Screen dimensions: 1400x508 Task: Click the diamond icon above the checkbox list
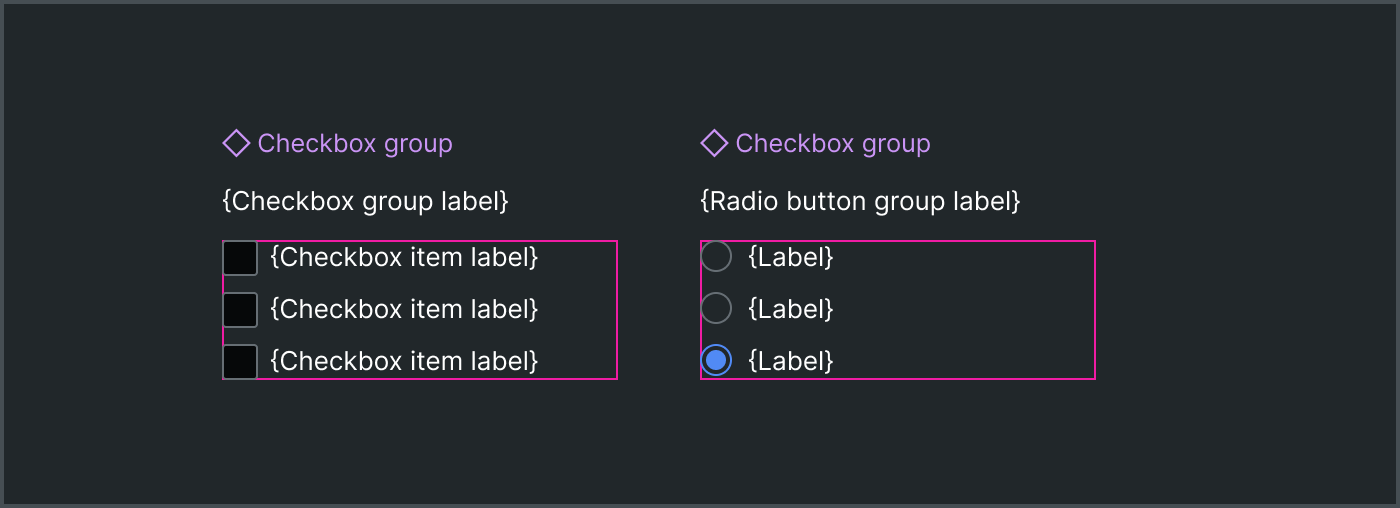click(236, 143)
